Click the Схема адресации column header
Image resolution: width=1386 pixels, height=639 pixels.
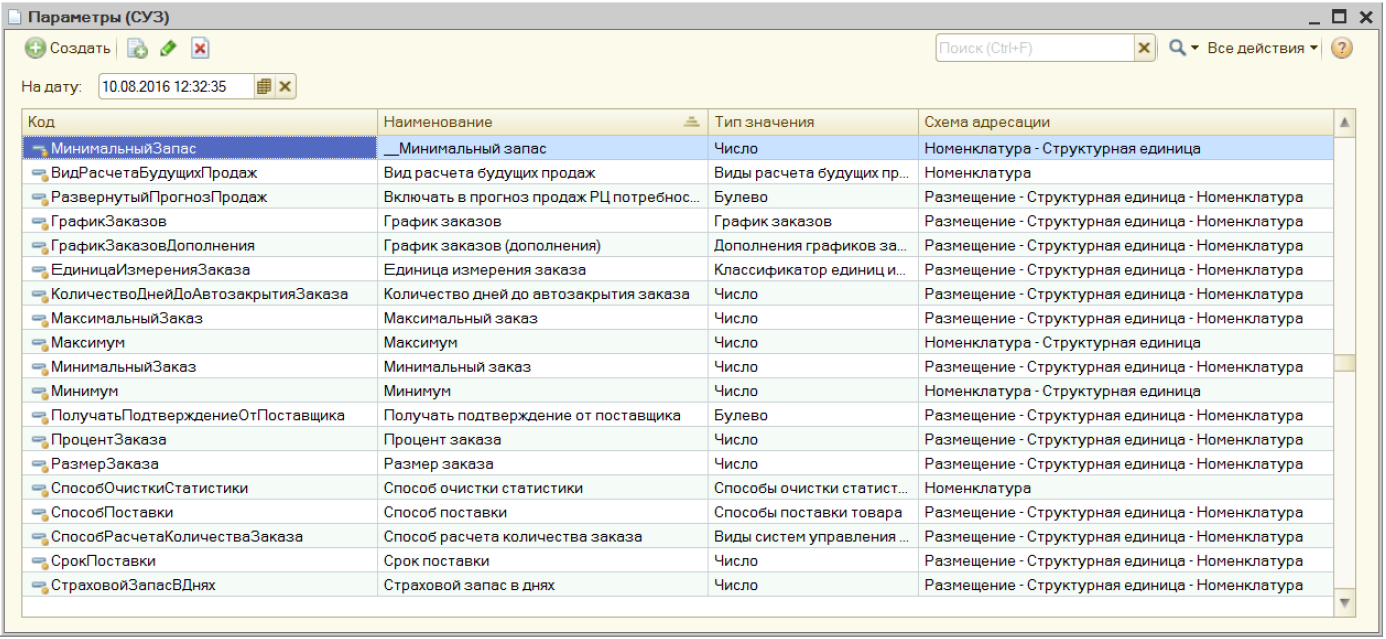pyautogui.click(x=1125, y=122)
